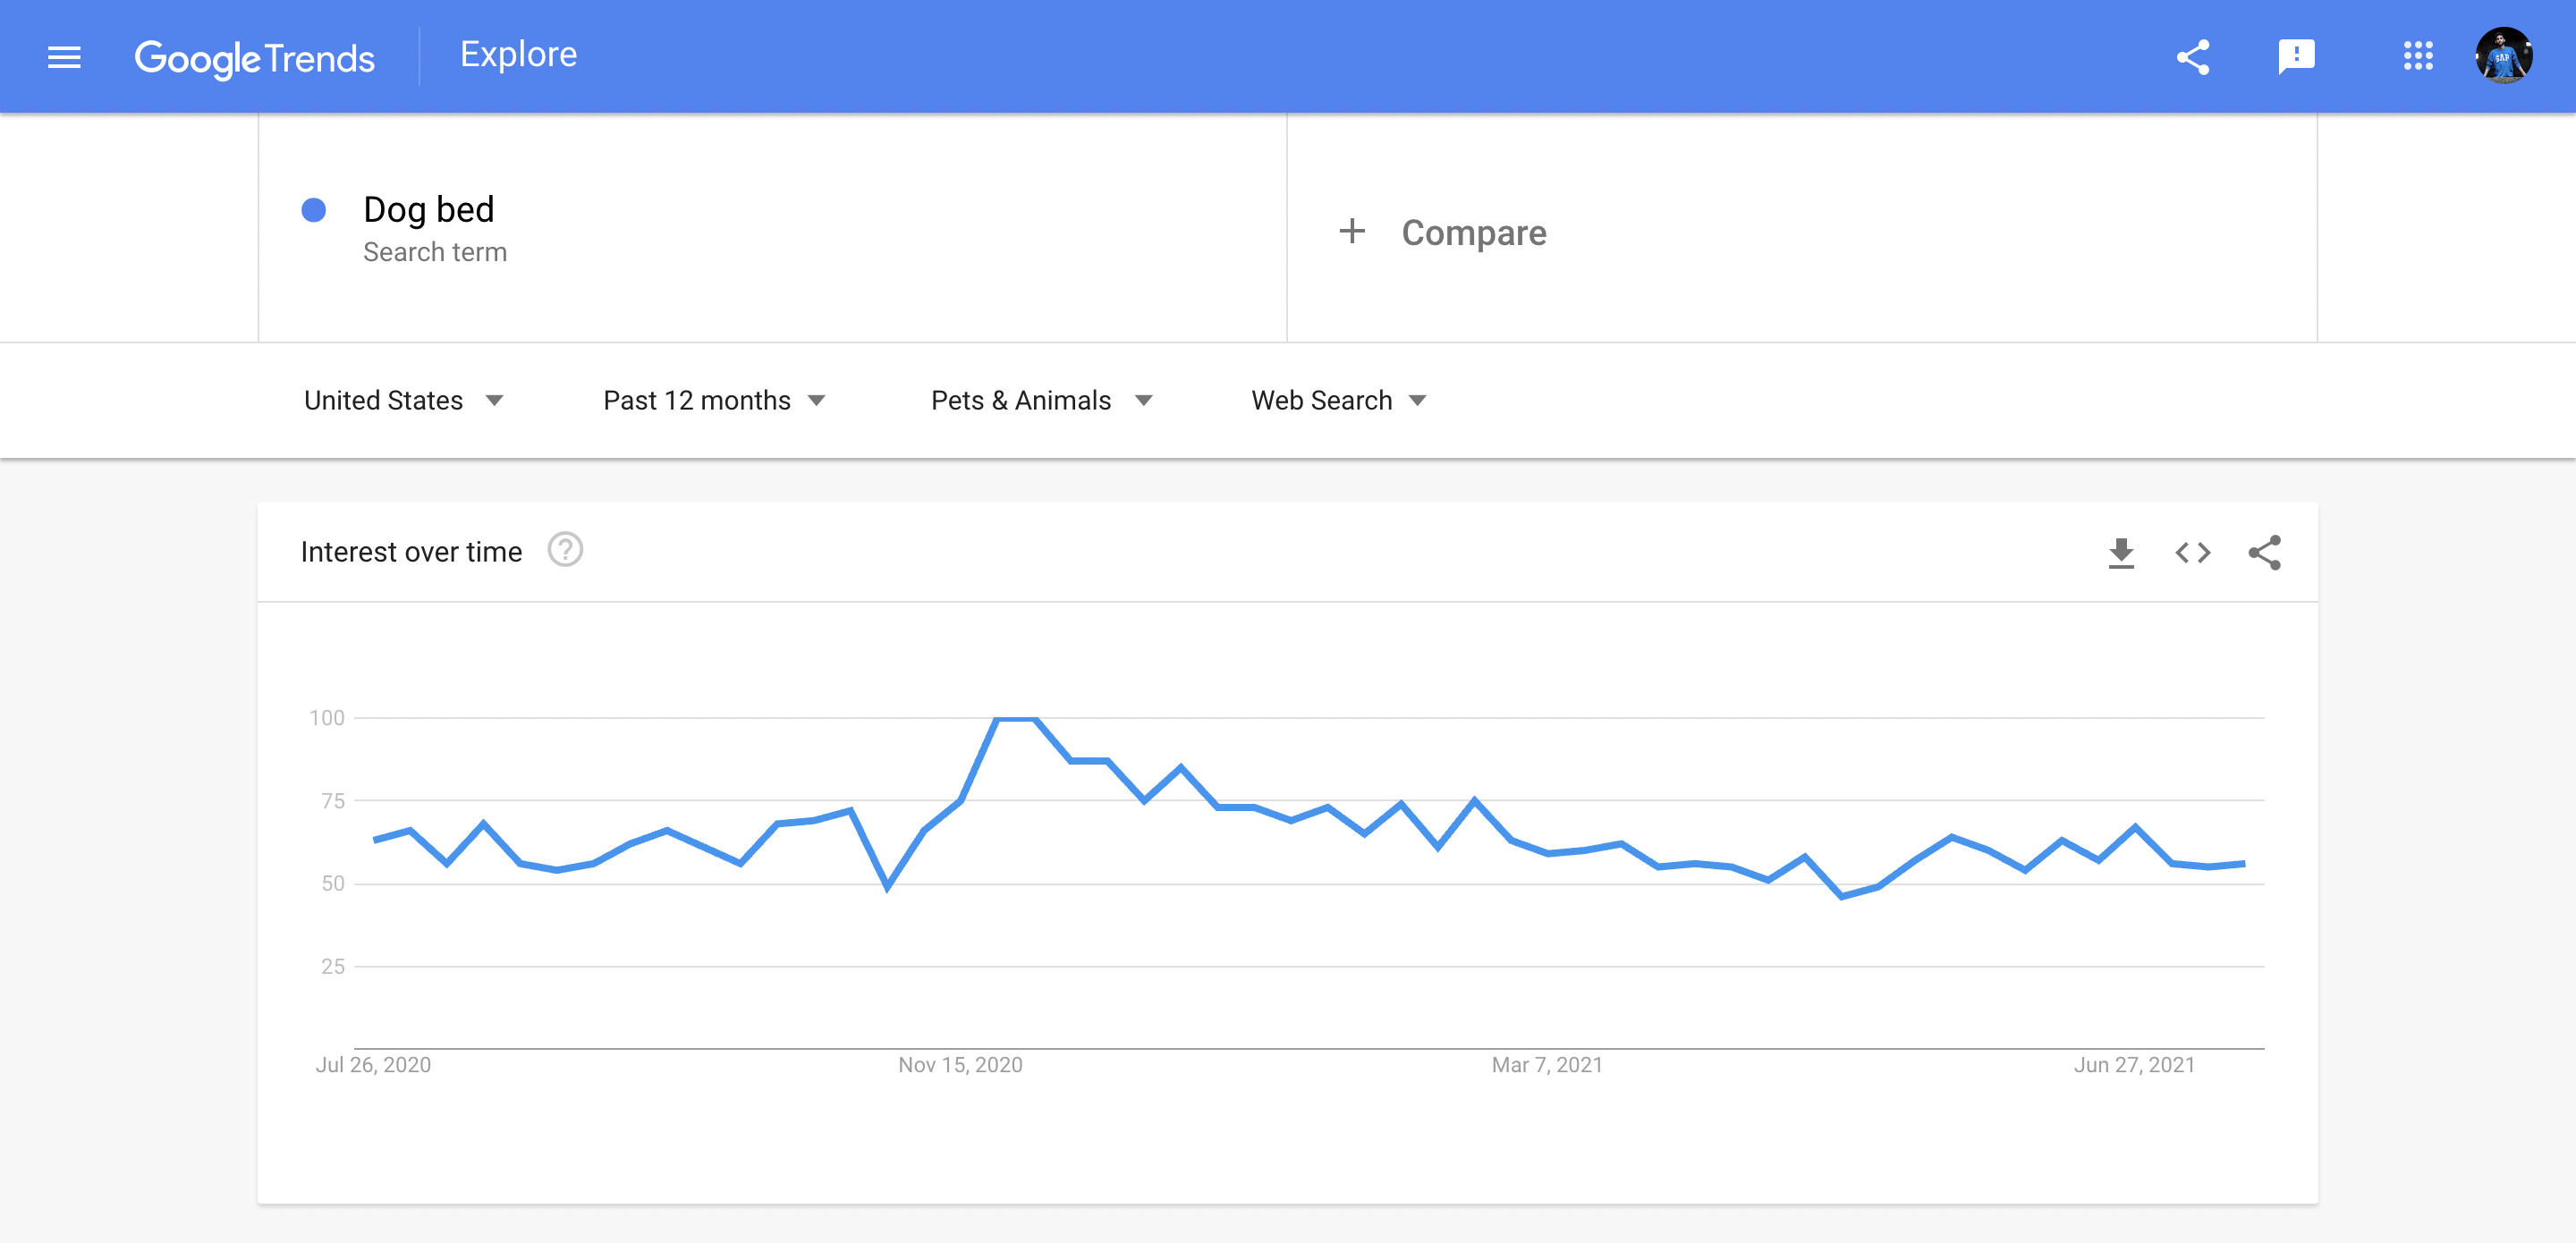
Task: Open the Explore page title
Action: tap(518, 55)
